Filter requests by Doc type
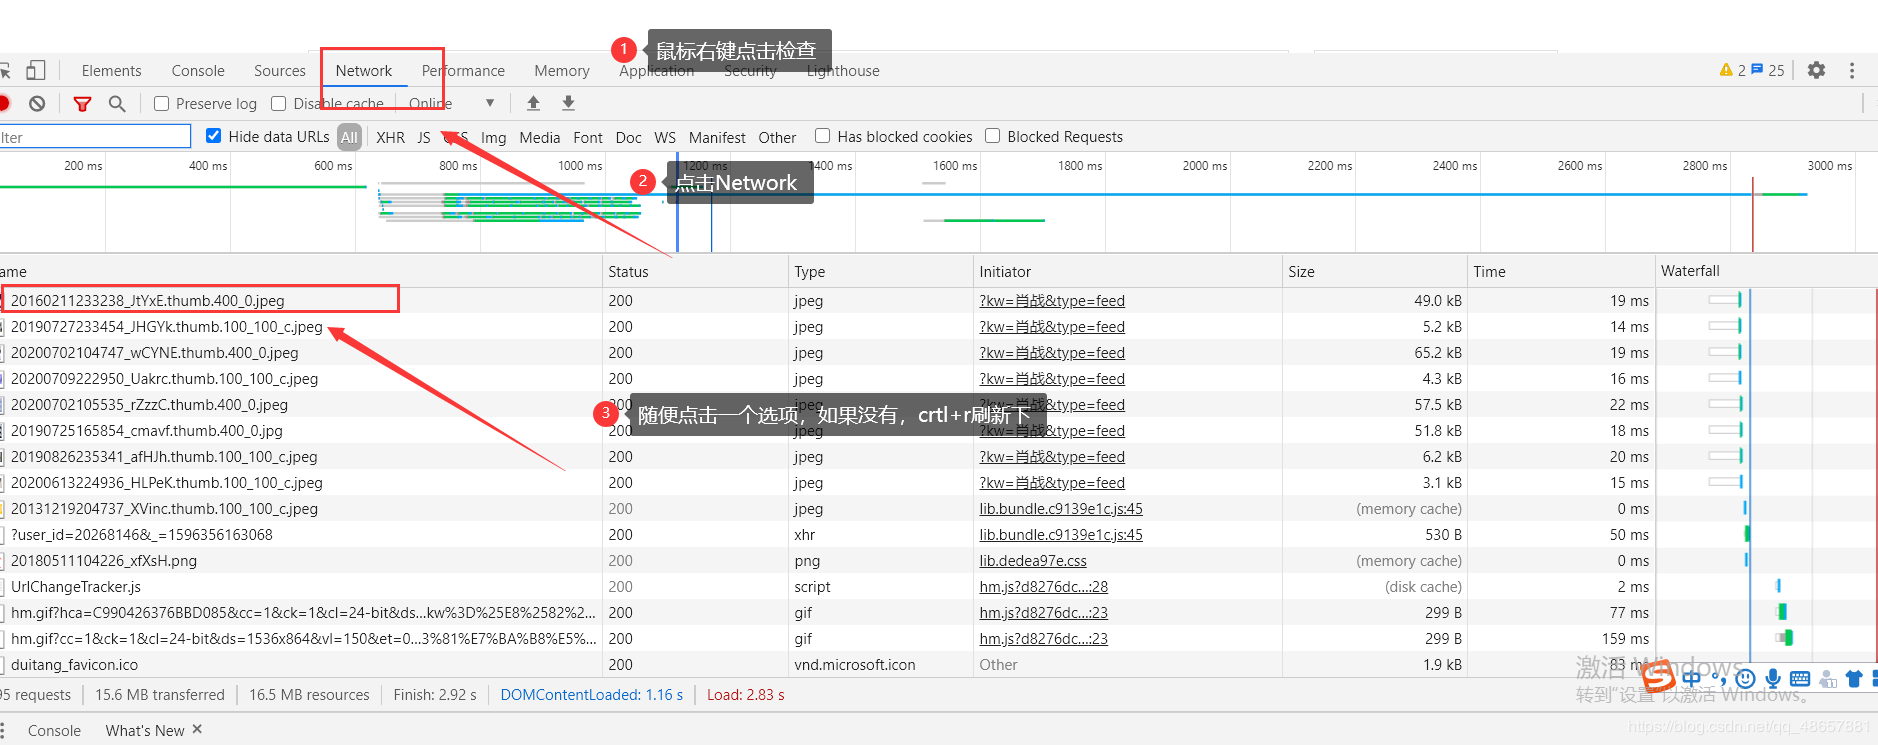Image resolution: width=1878 pixels, height=745 pixels. pyautogui.click(x=629, y=138)
